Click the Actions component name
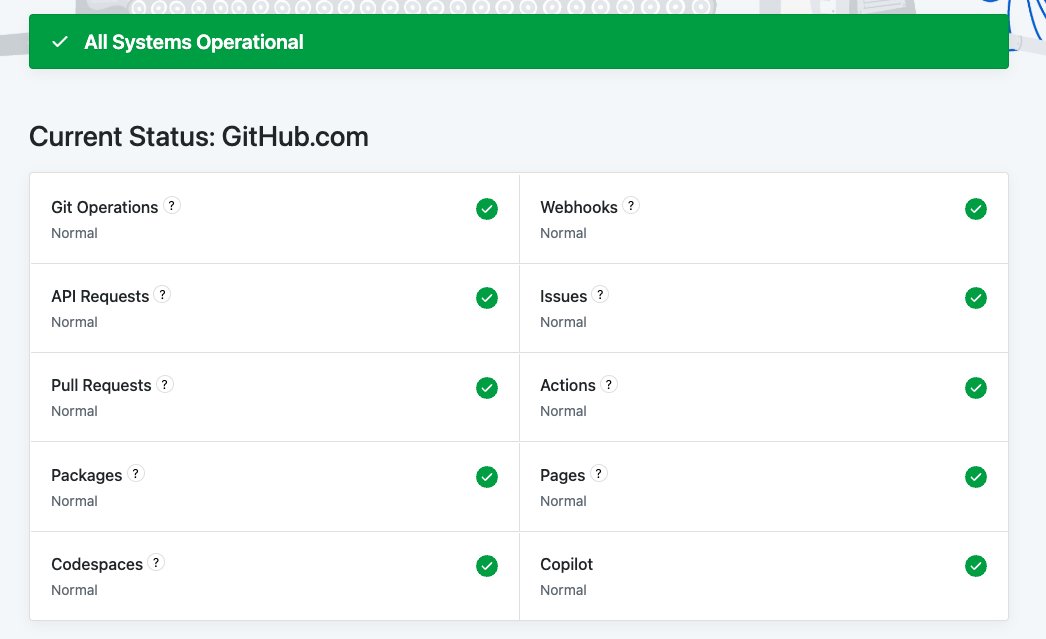This screenshot has height=639, width=1046. click(x=568, y=386)
